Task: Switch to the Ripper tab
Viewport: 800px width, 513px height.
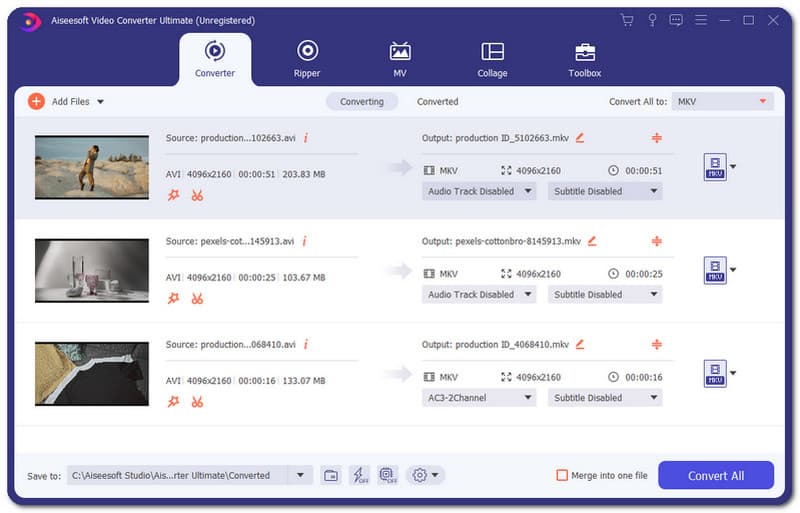Action: [307, 59]
